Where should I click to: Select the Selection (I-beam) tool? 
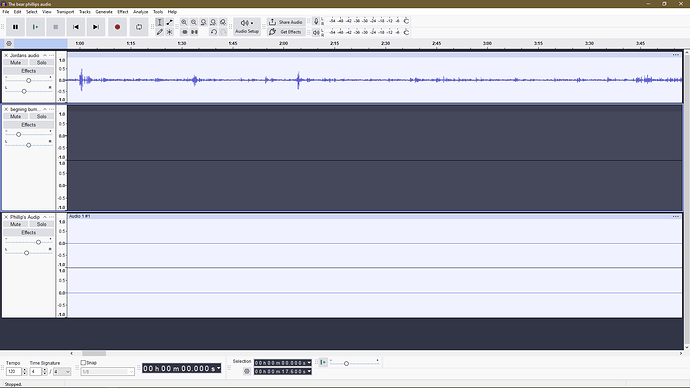160,22
